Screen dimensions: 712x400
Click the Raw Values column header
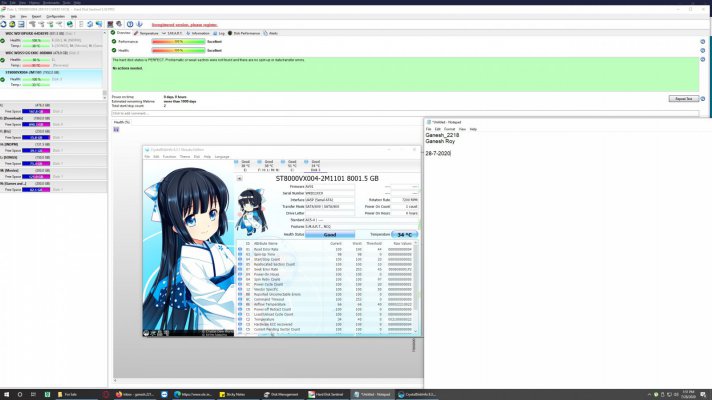pyautogui.click(x=402, y=244)
